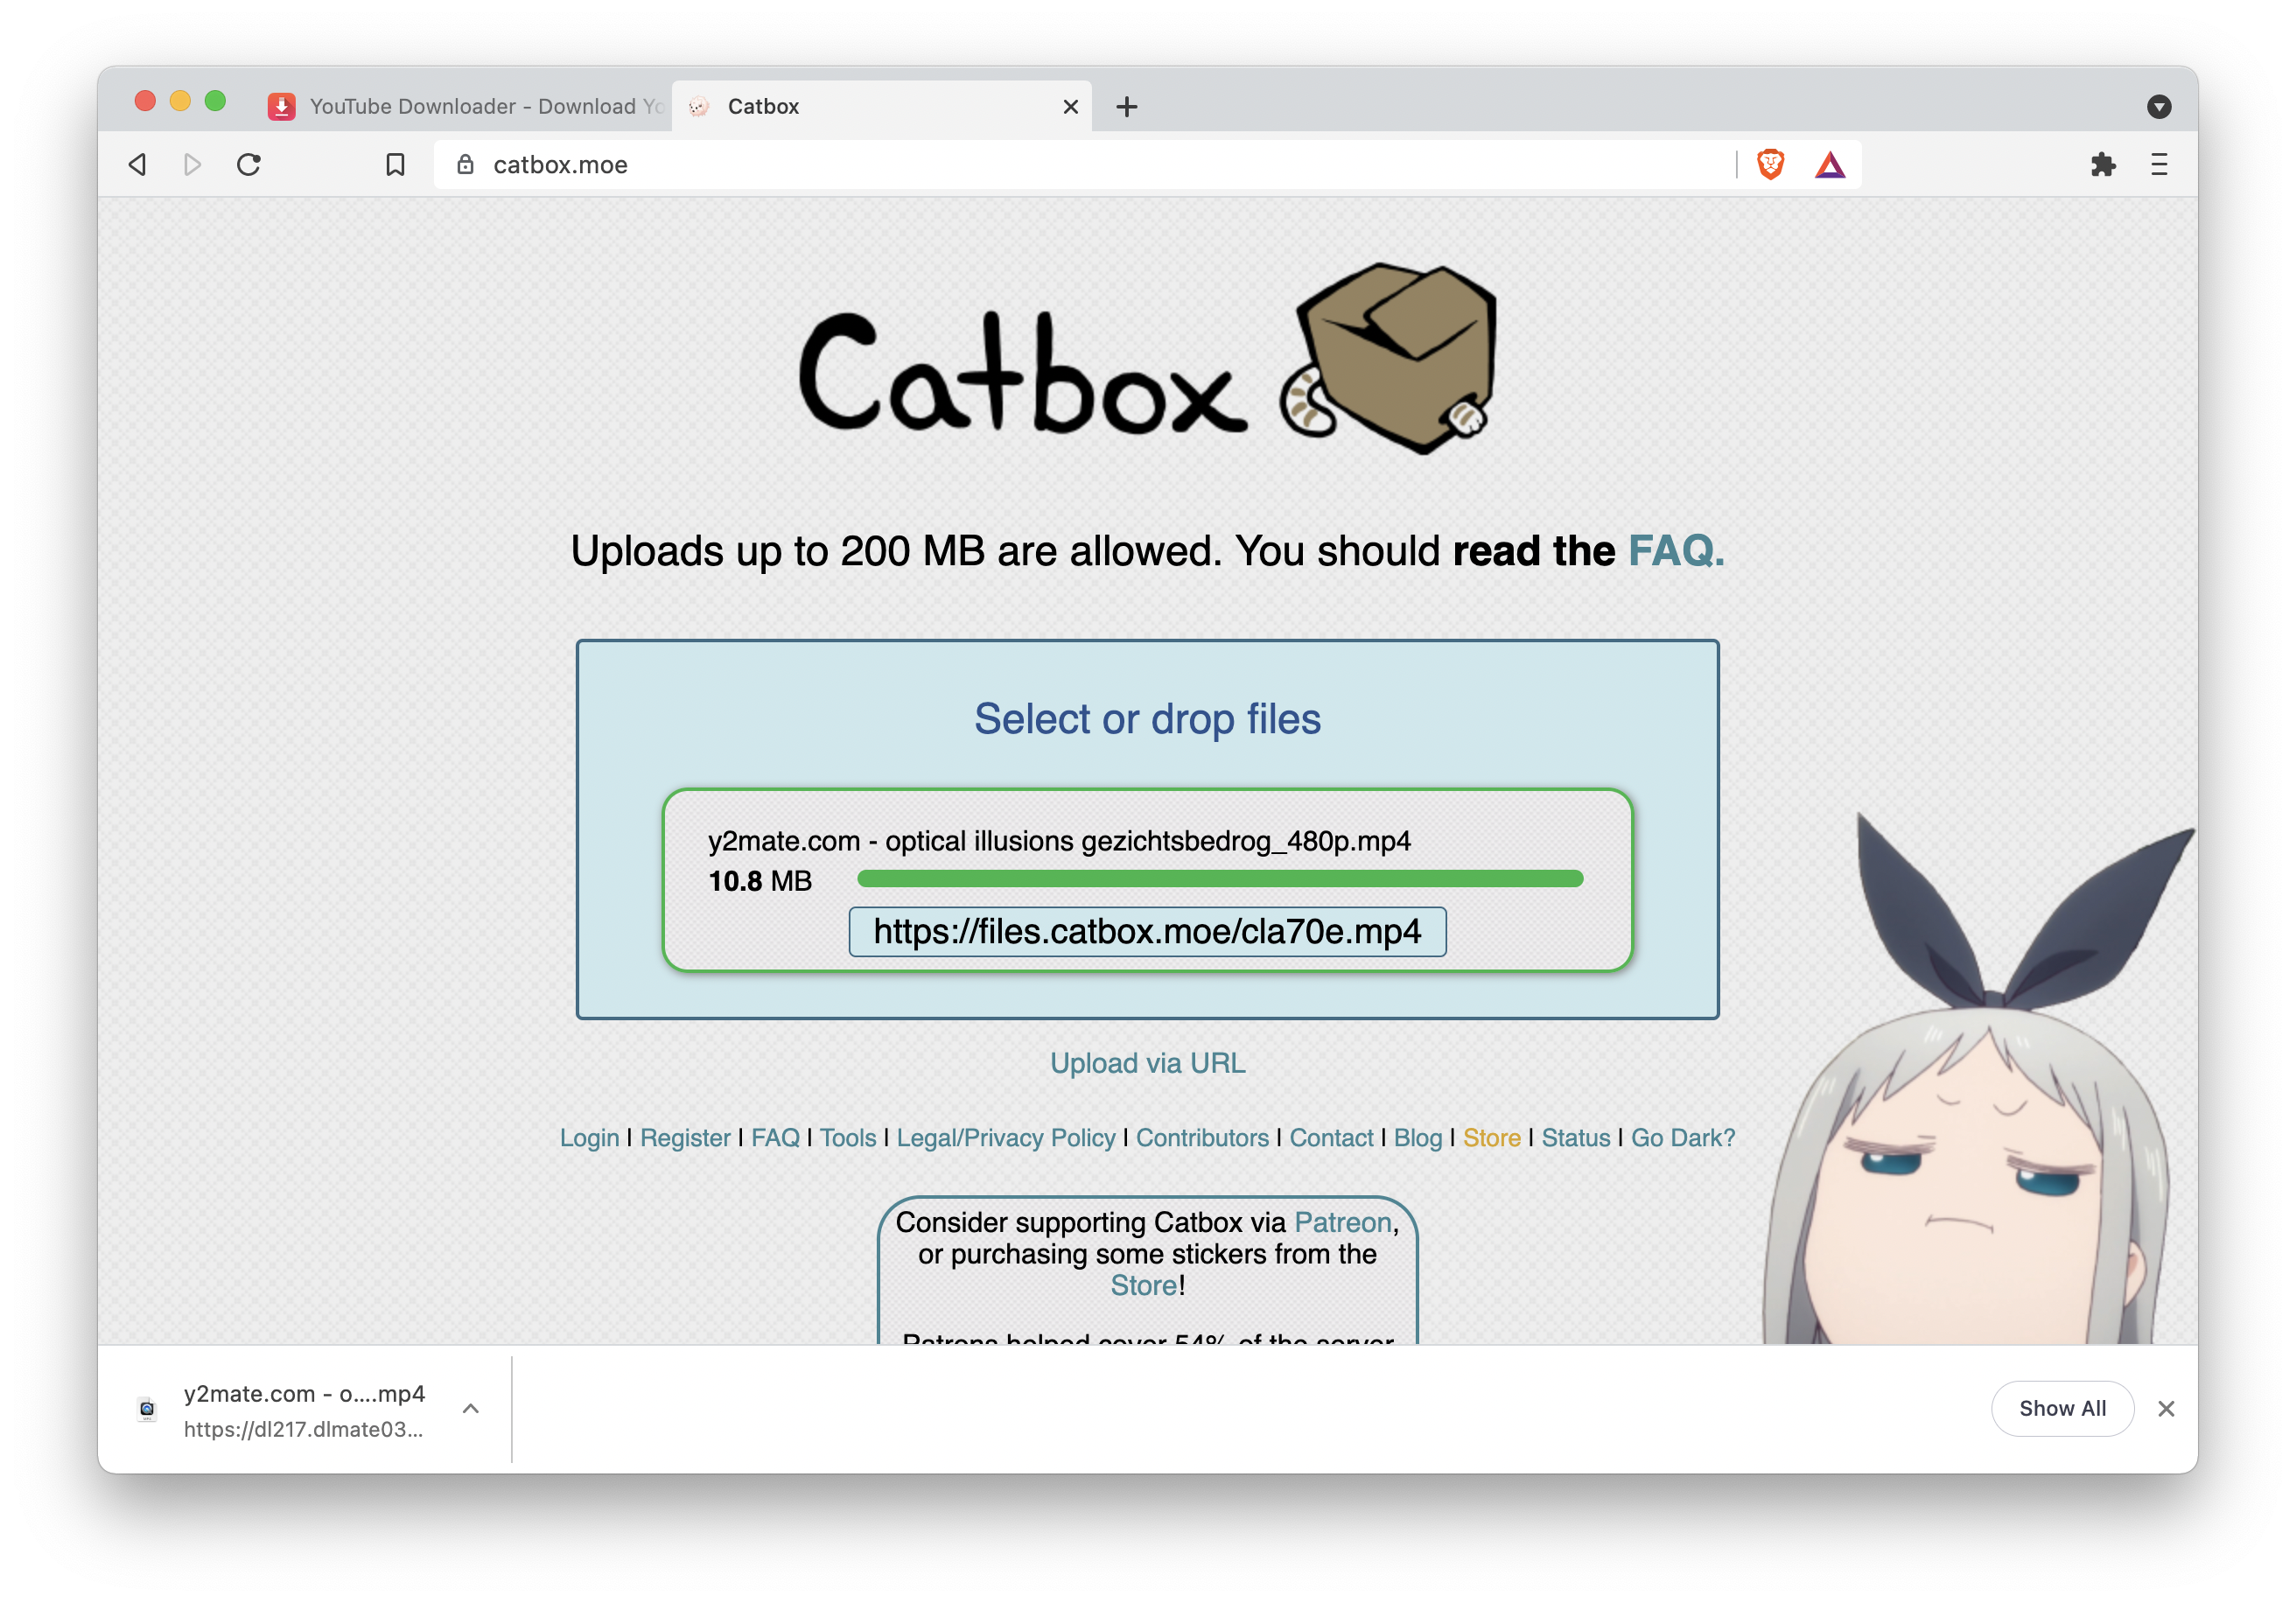The height and width of the screenshot is (1603, 2296).
Task: Select the Catbox tab
Action: click(x=880, y=106)
